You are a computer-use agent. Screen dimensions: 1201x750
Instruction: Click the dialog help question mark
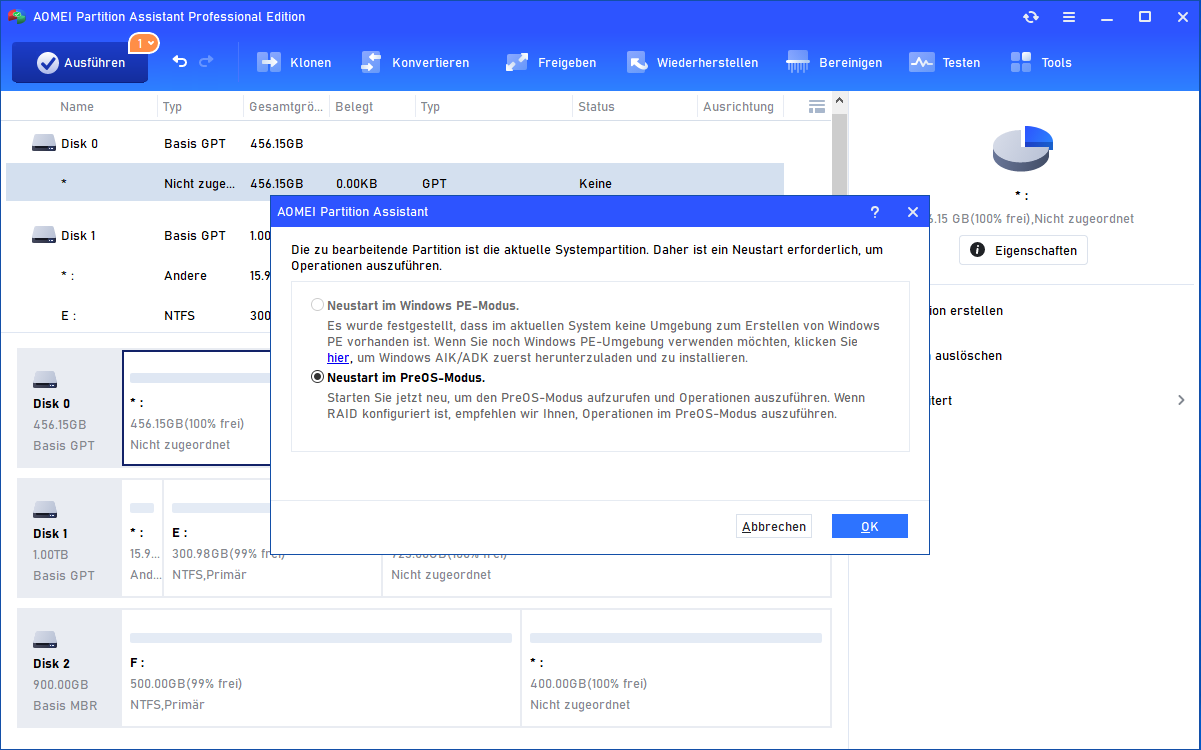[875, 212]
